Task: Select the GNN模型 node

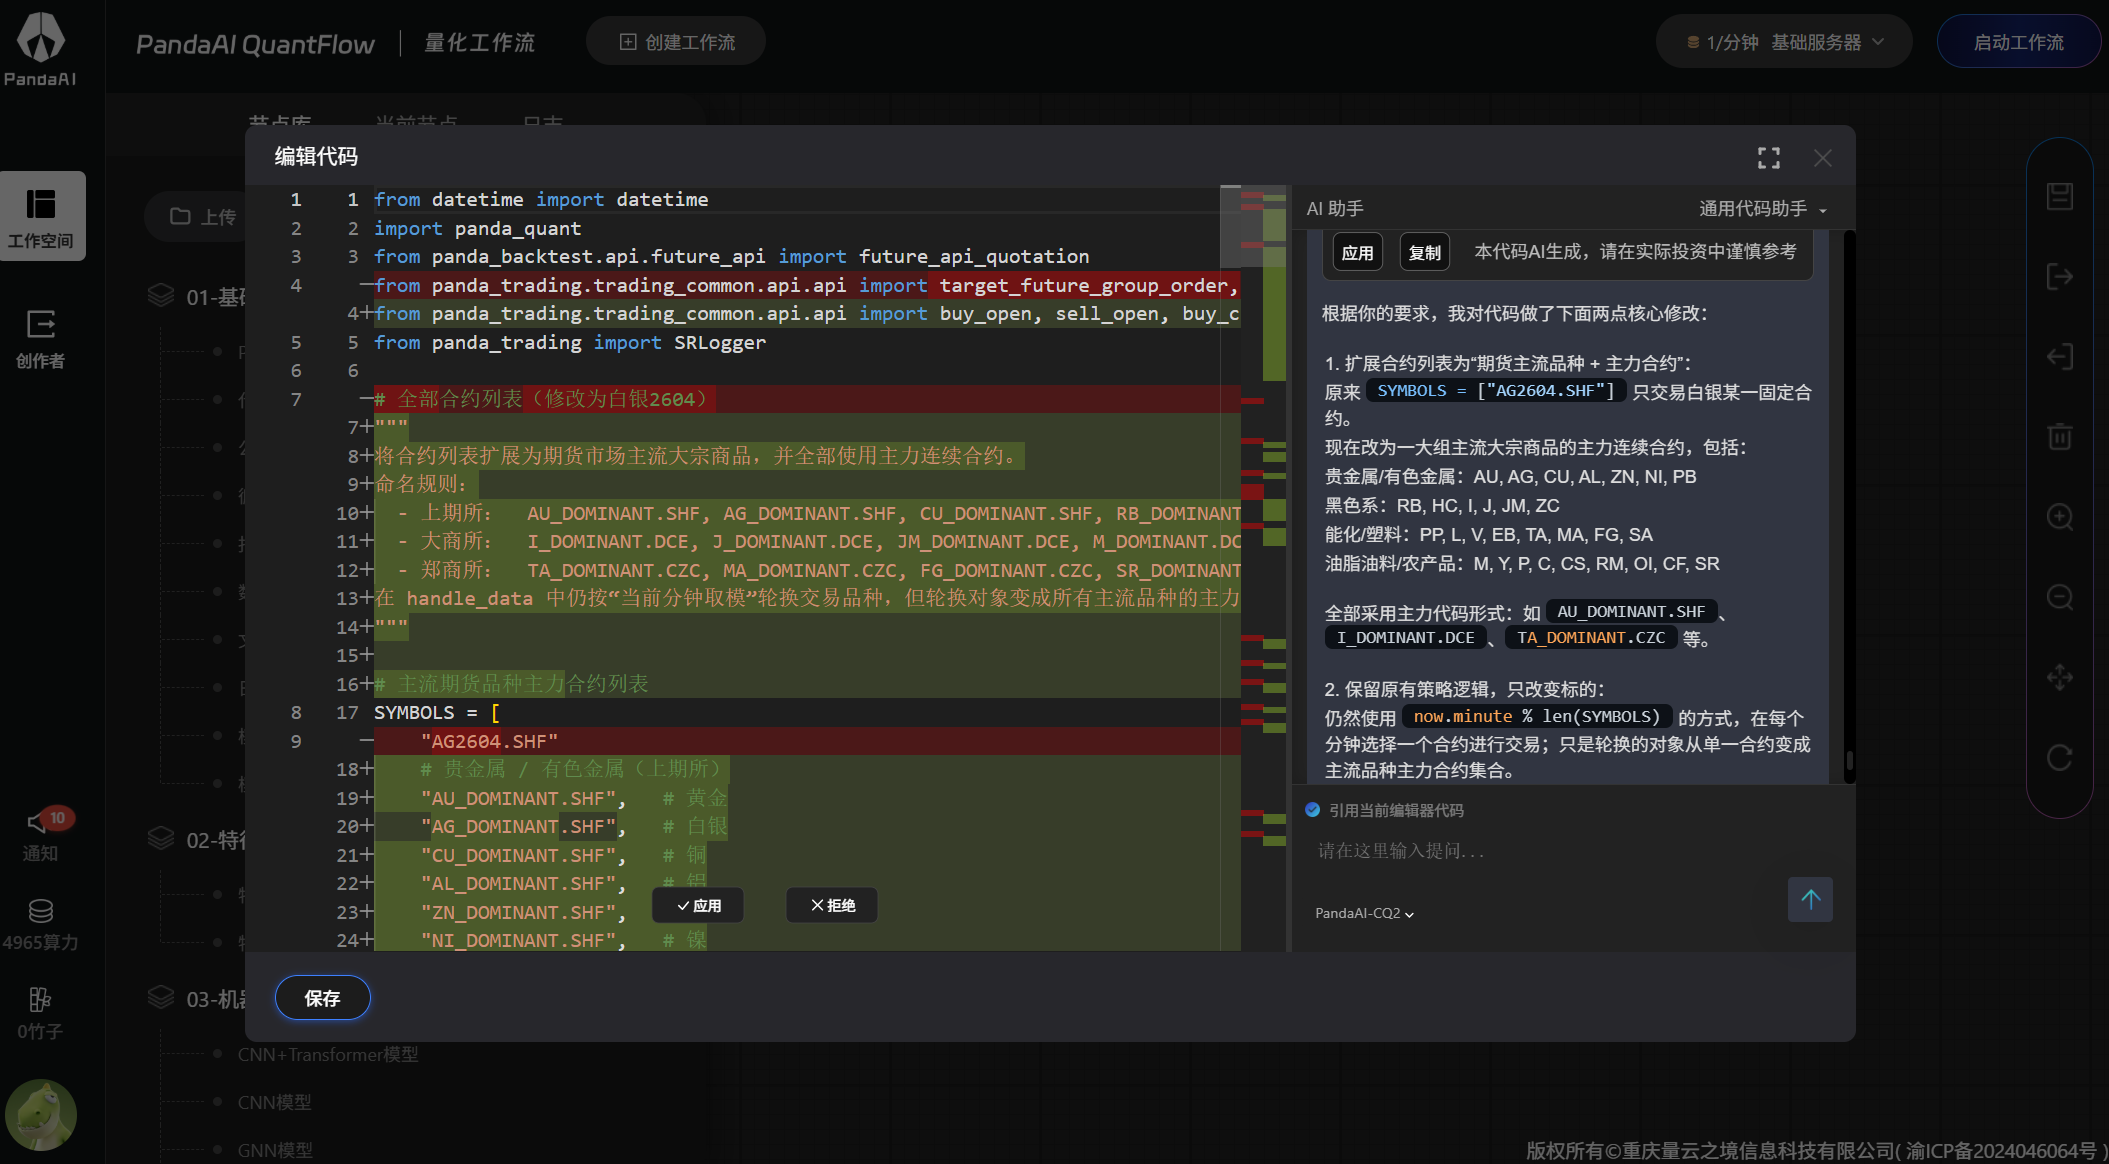Action: click(275, 1150)
